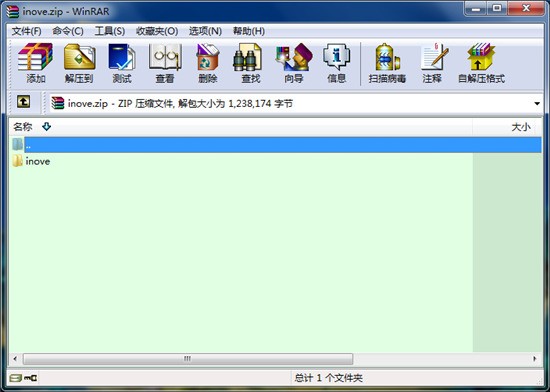Click the scrollbar left arrow

point(15,359)
